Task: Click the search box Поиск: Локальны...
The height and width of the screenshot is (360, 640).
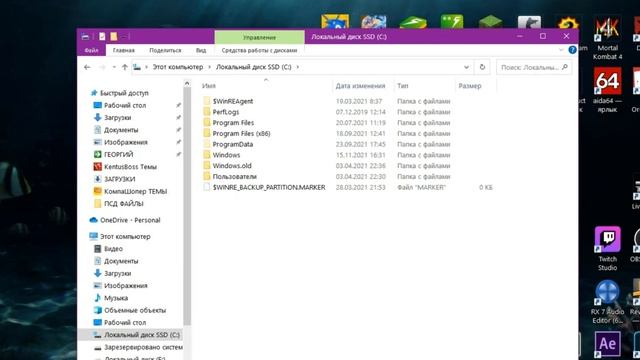Action: (x=534, y=67)
